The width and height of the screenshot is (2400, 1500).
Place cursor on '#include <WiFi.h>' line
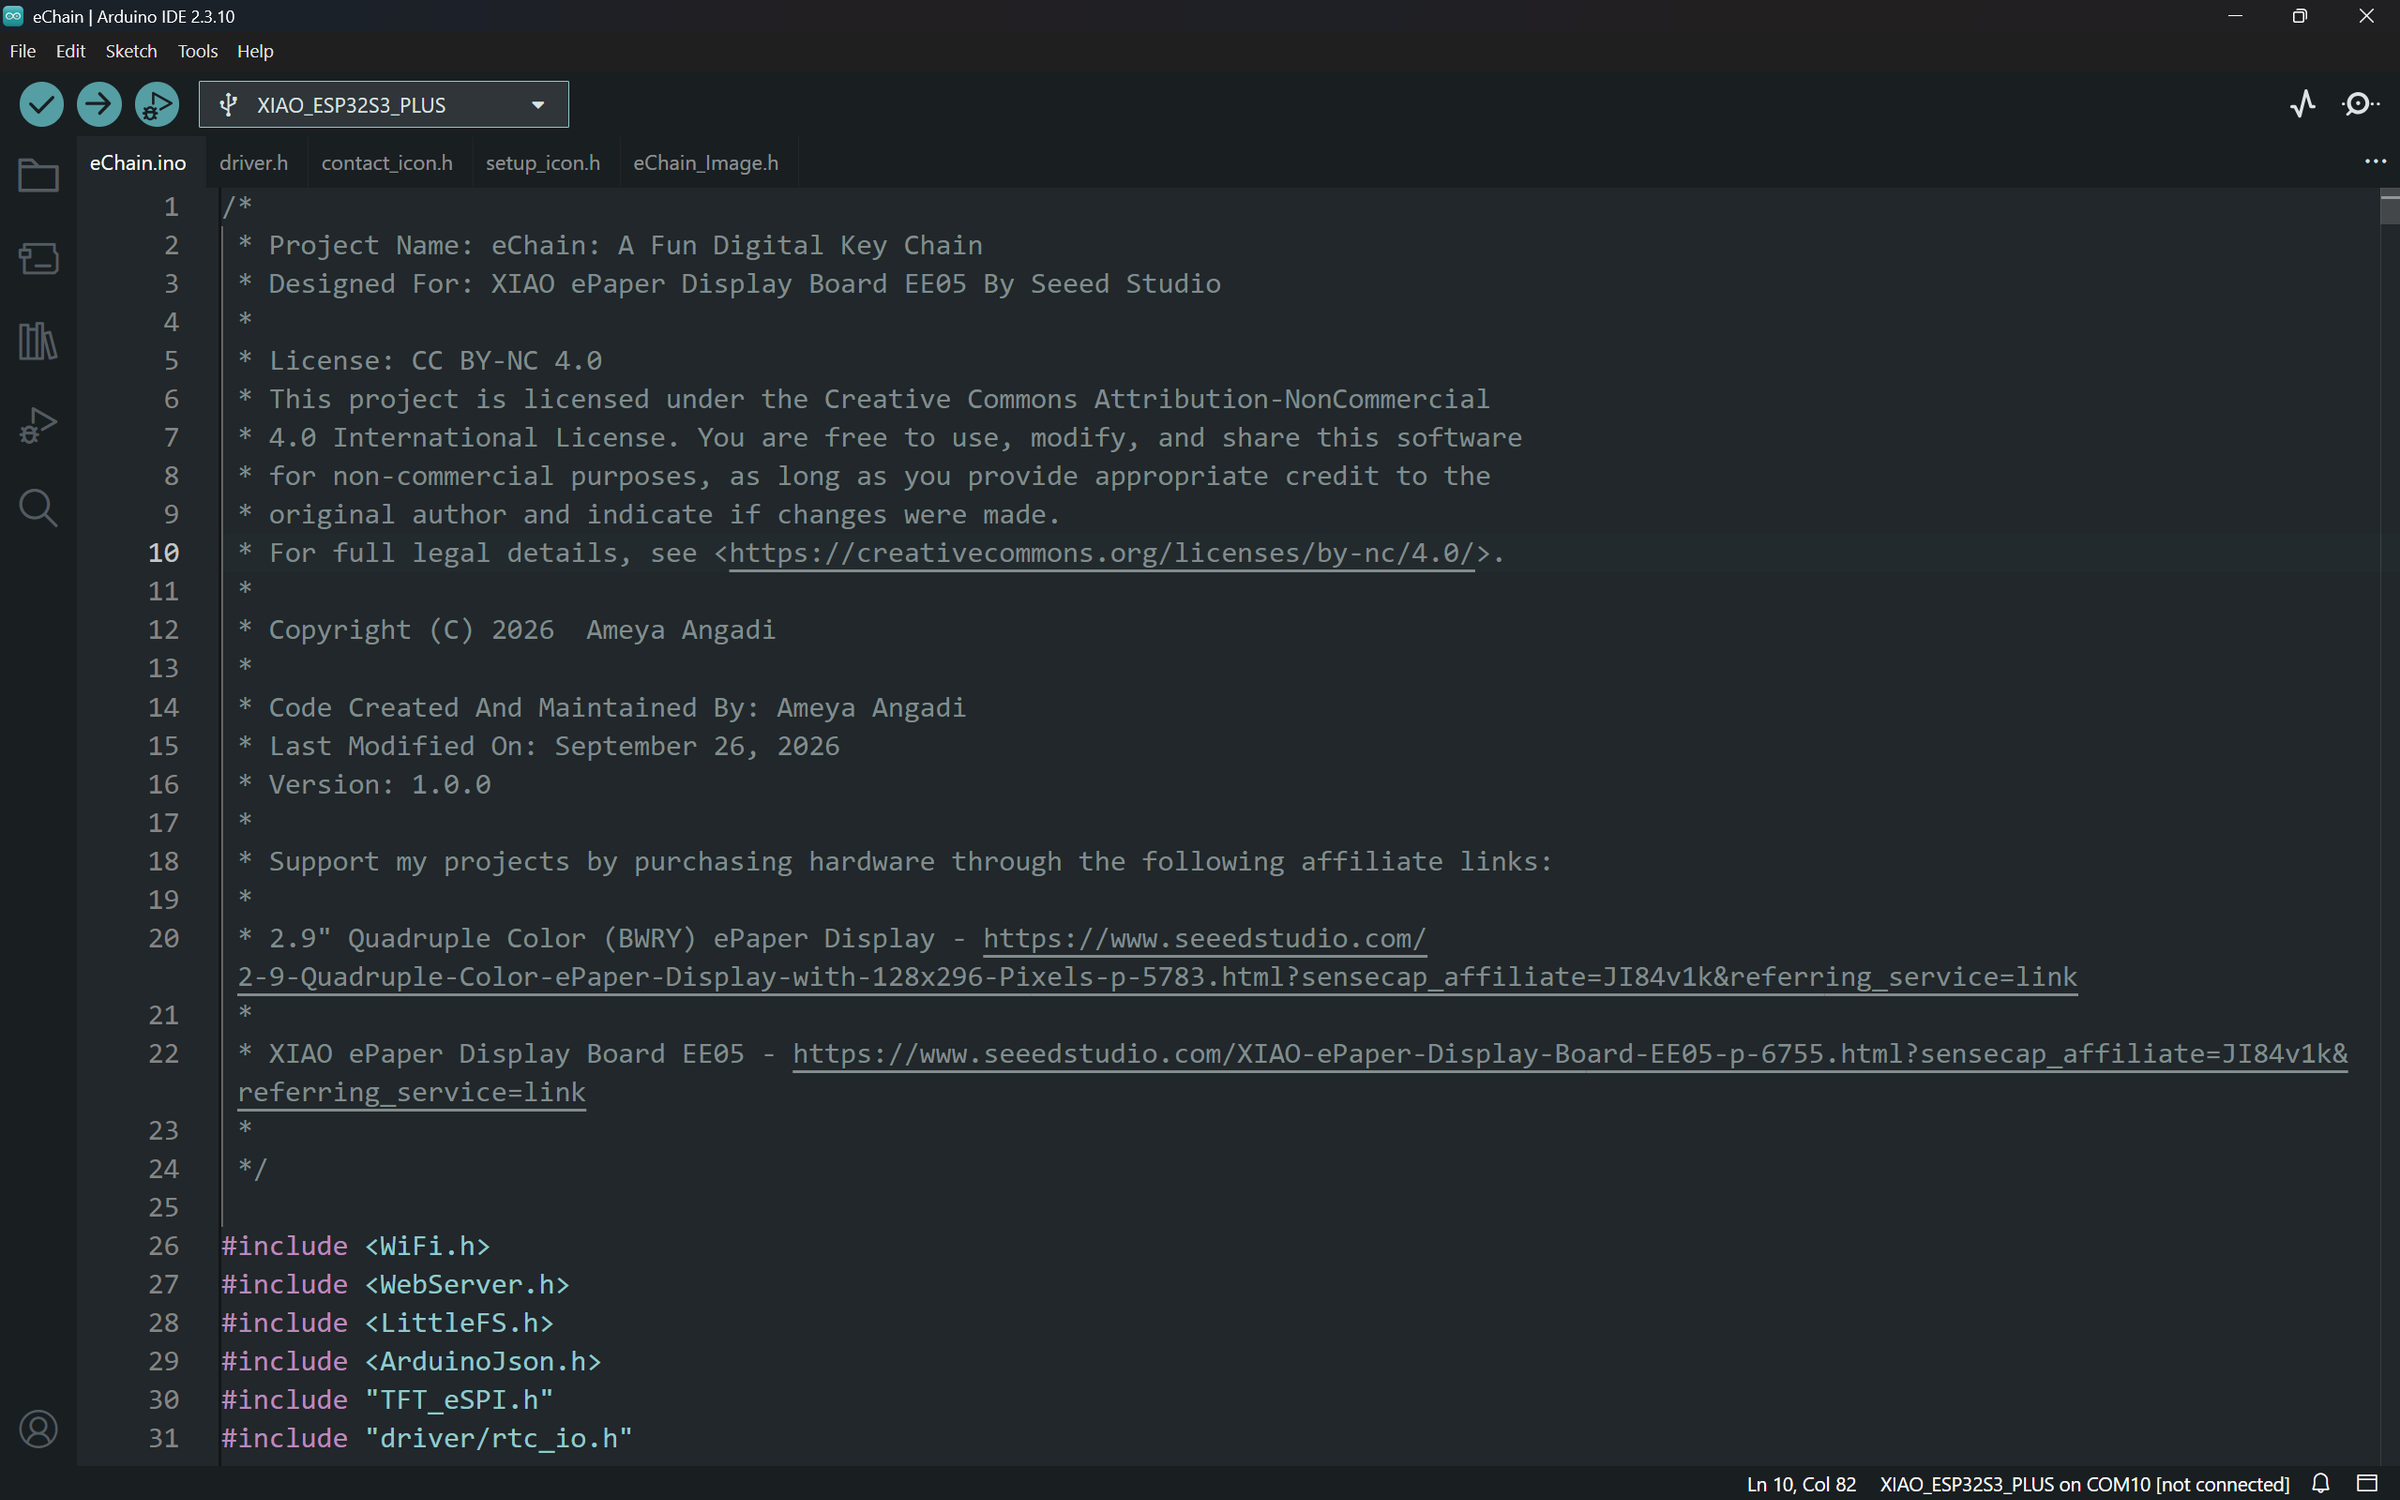click(355, 1245)
